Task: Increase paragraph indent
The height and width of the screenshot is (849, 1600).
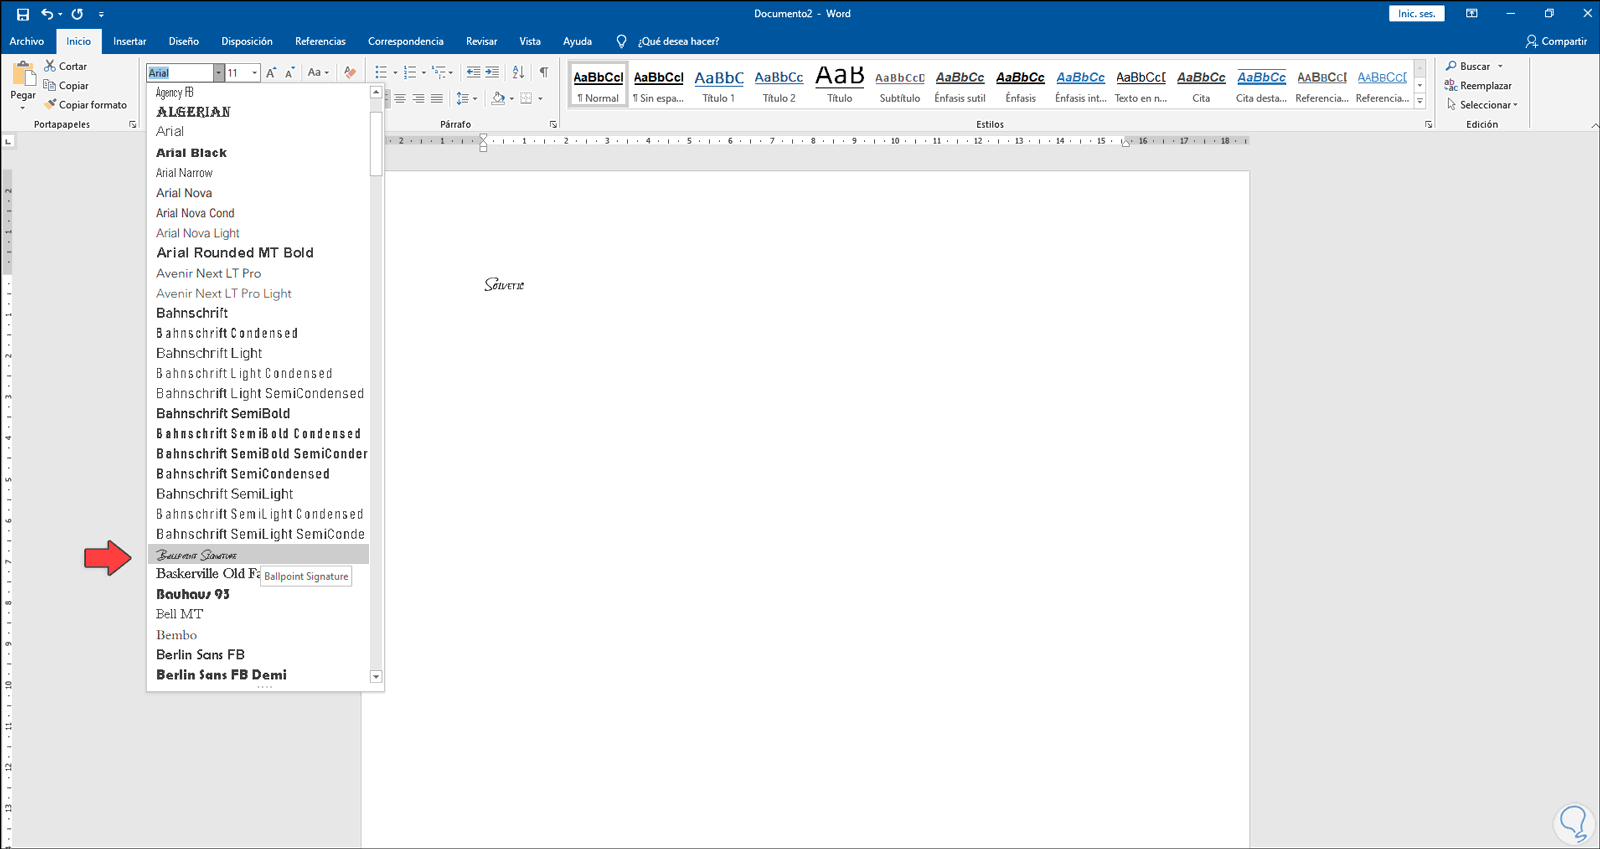Action: point(492,72)
